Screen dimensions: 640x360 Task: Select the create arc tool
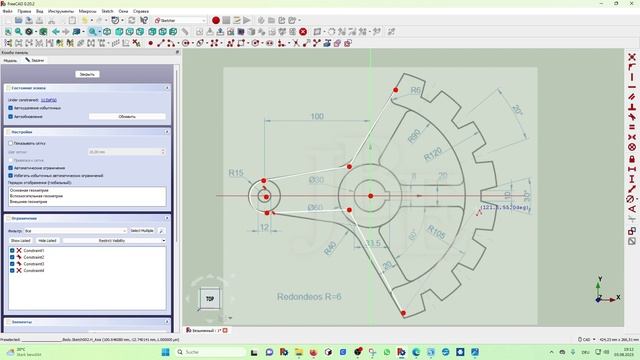[171, 43]
